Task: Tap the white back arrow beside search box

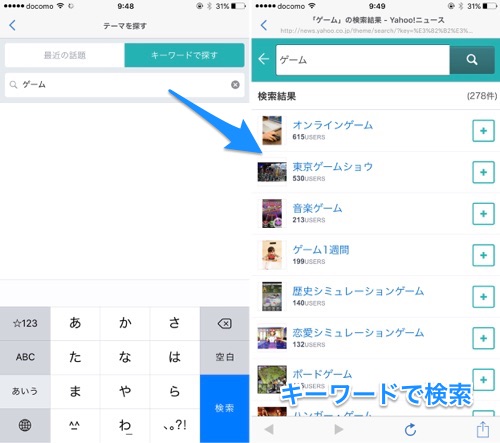Action: [x=263, y=59]
